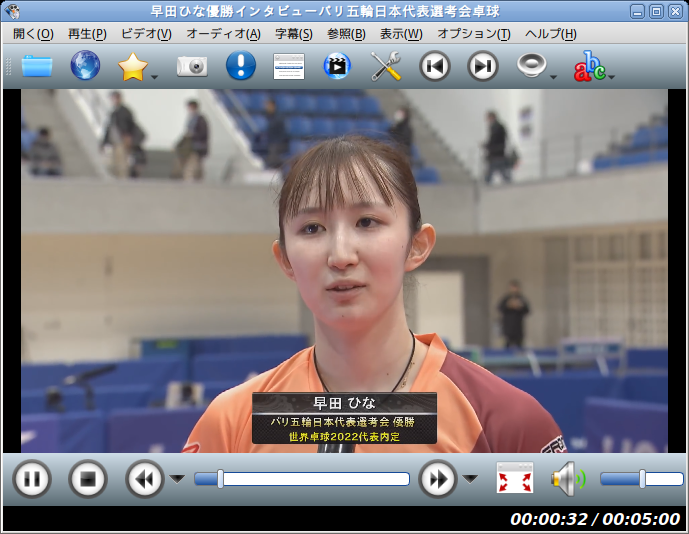
Task: Click the abc subtitle icon
Action: pyautogui.click(x=589, y=66)
